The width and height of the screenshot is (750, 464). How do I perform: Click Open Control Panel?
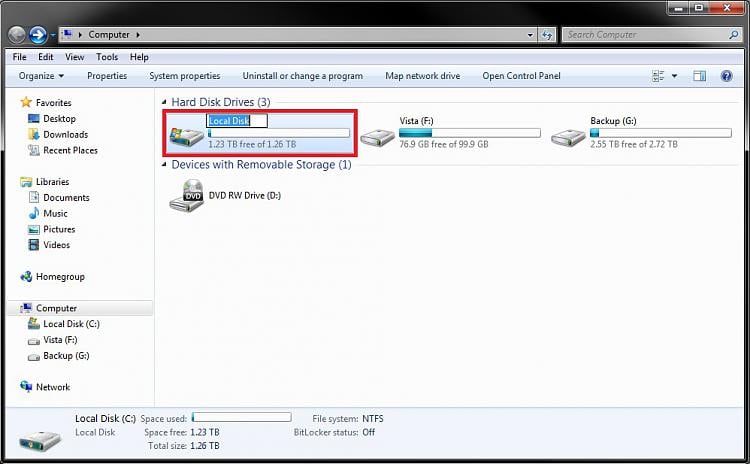coord(521,76)
